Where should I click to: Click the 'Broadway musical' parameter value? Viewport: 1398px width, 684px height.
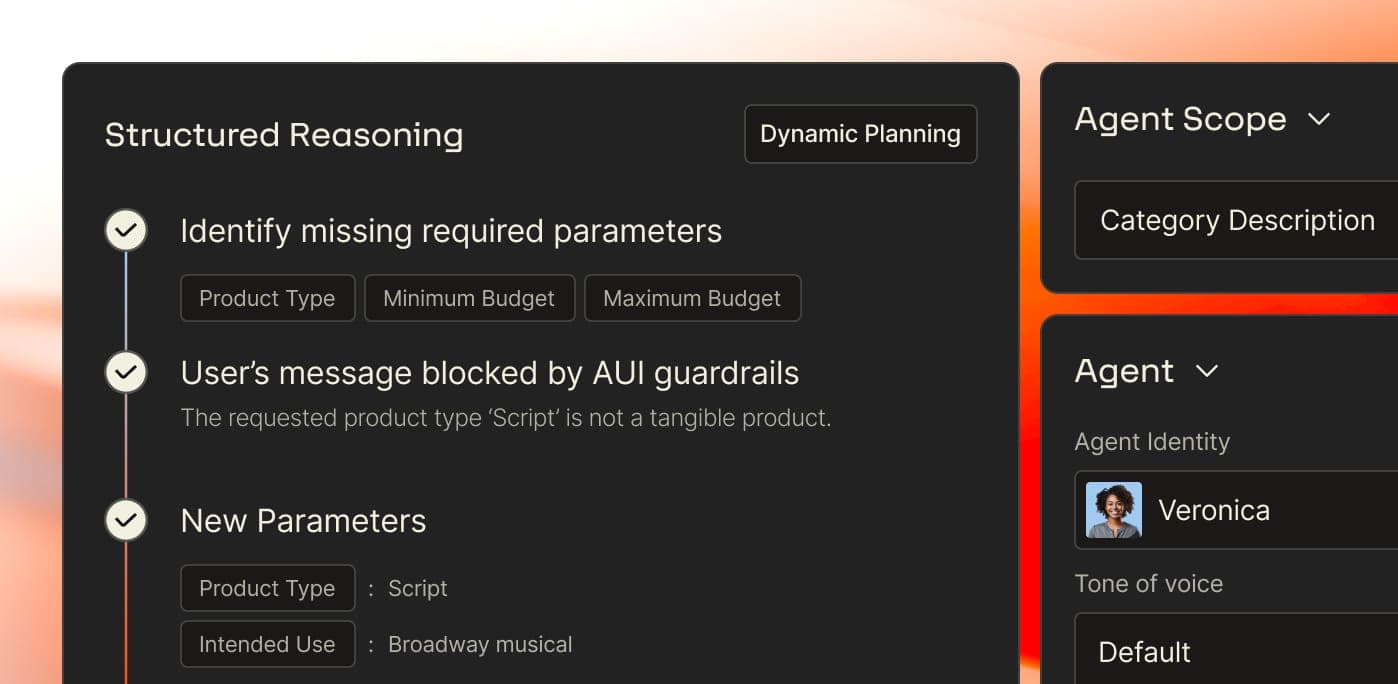(480, 645)
